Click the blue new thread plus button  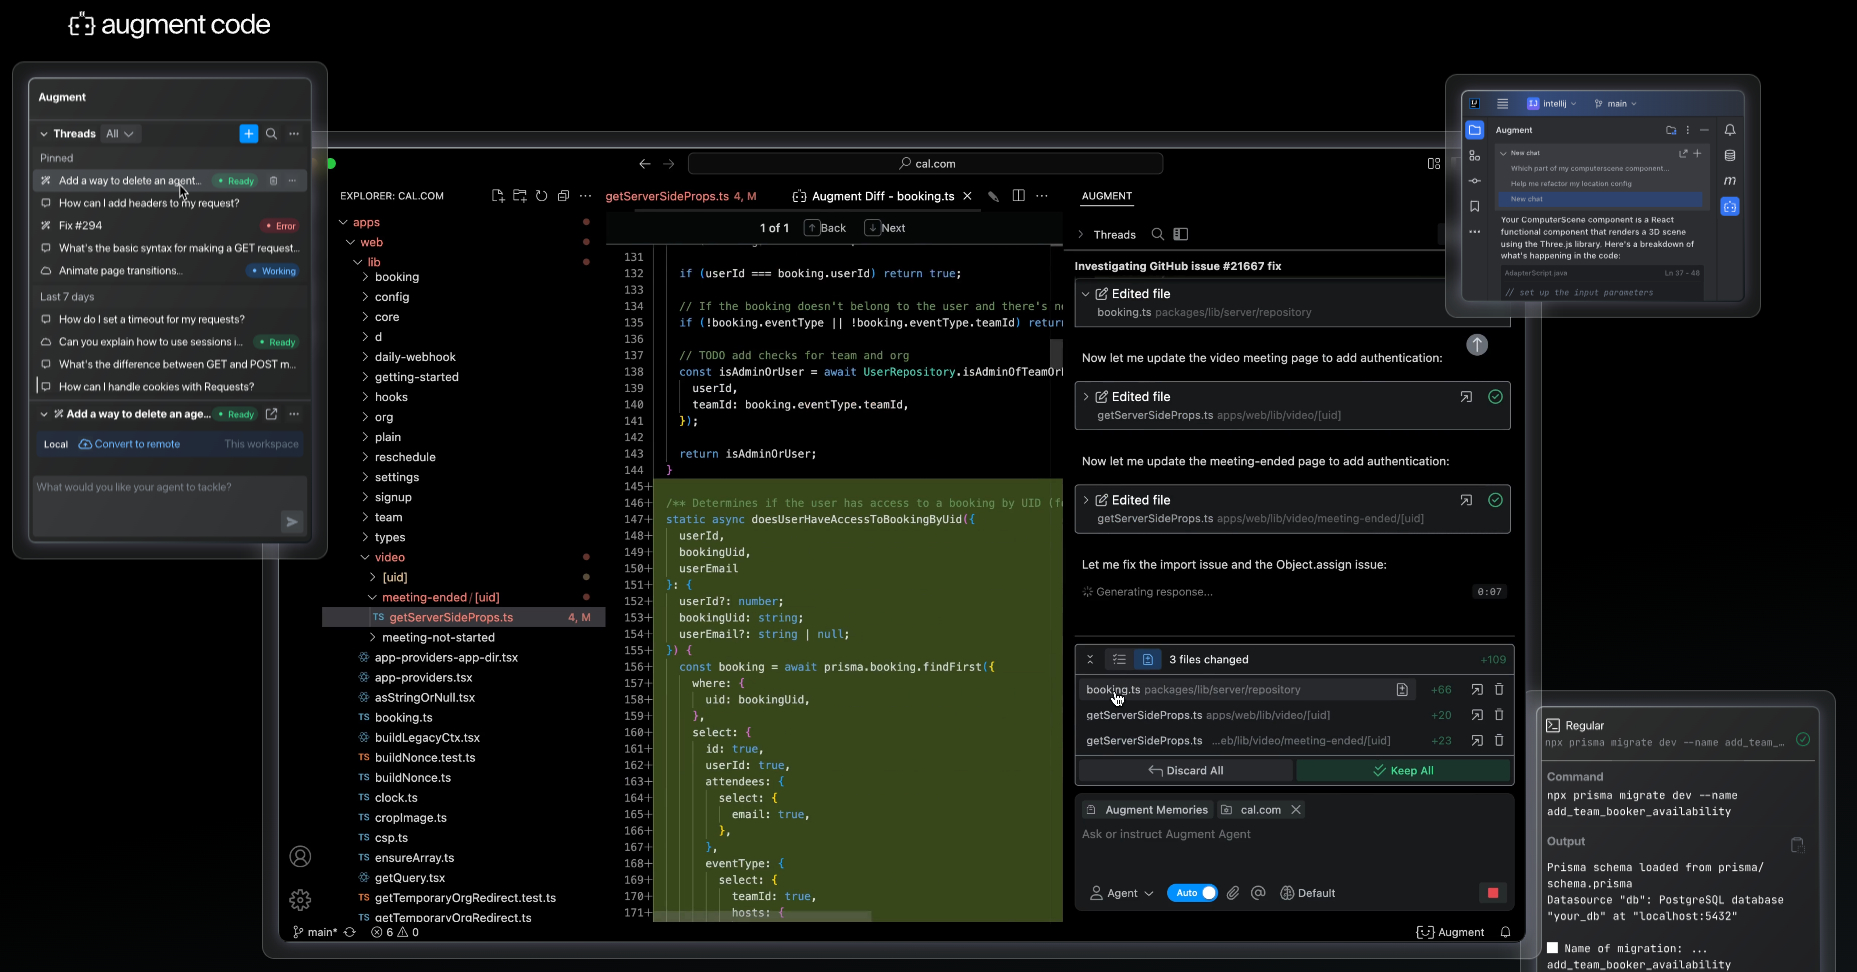(249, 134)
